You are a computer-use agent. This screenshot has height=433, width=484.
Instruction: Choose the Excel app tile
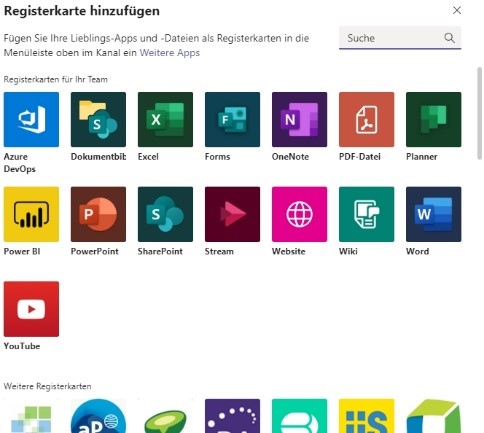[x=165, y=119]
